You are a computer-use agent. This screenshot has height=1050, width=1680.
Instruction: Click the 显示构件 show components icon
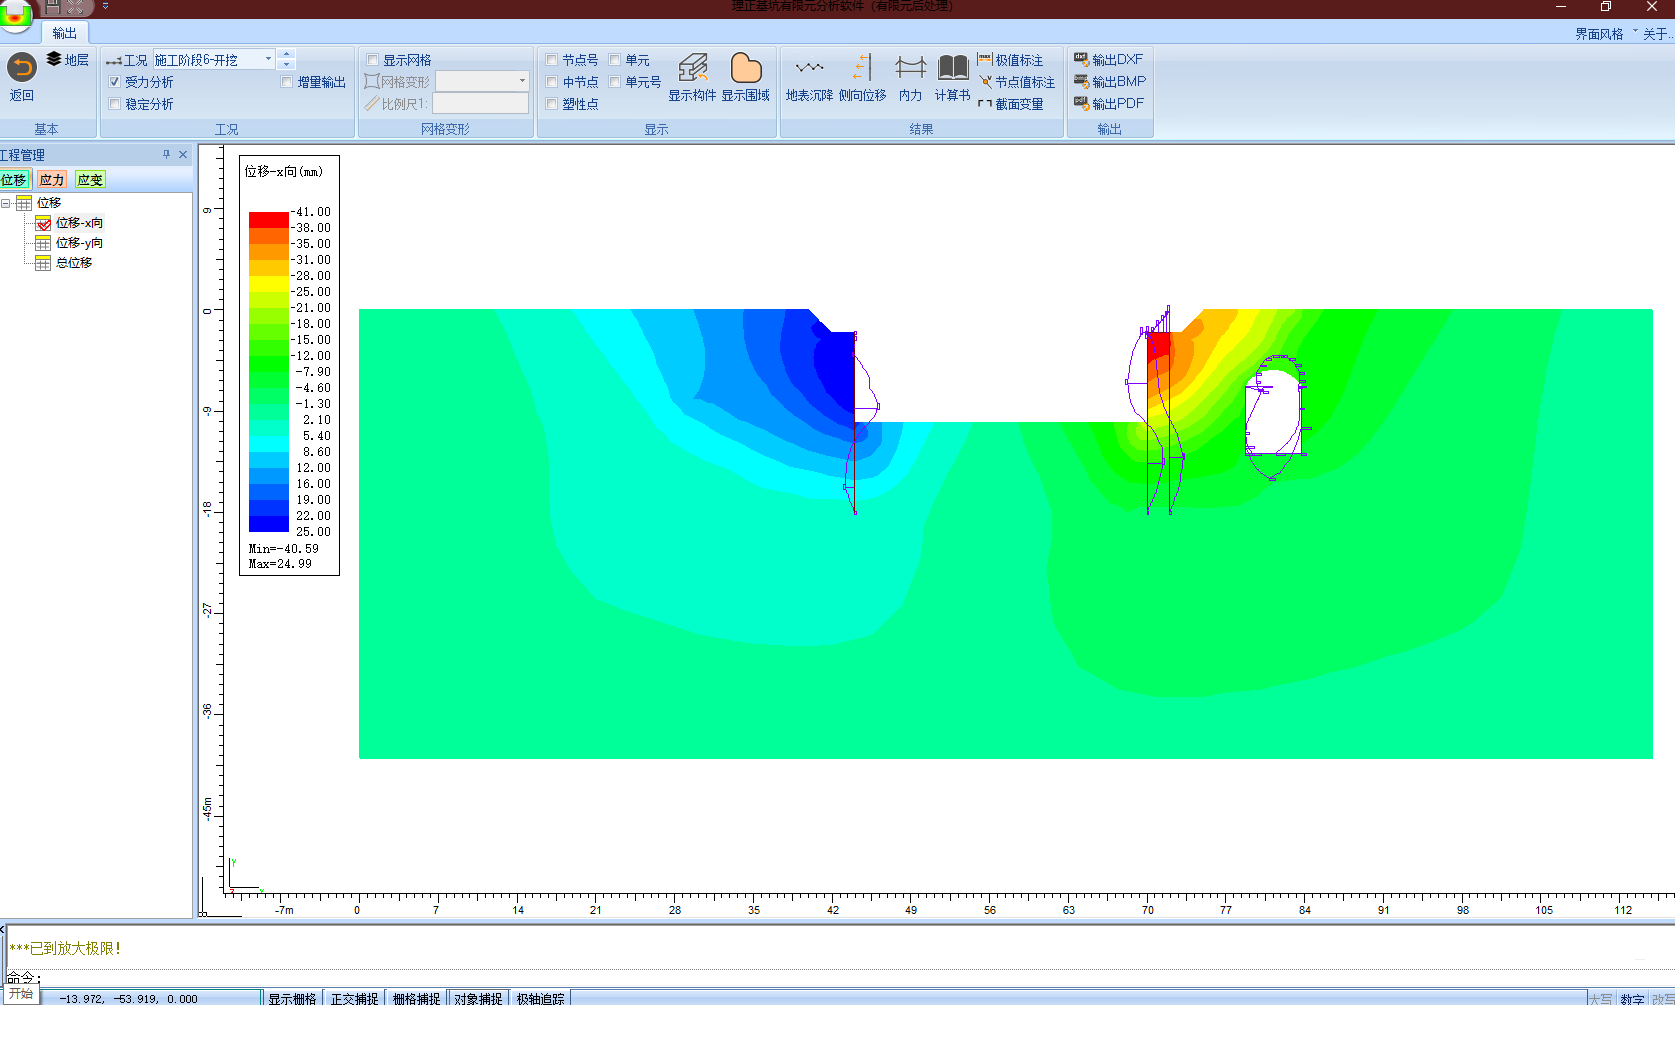[x=692, y=78]
